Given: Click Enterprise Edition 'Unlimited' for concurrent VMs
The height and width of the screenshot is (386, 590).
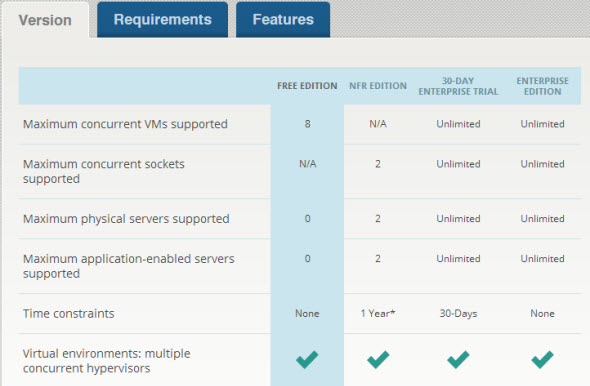Looking at the screenshot, I should tap(542, 124).
